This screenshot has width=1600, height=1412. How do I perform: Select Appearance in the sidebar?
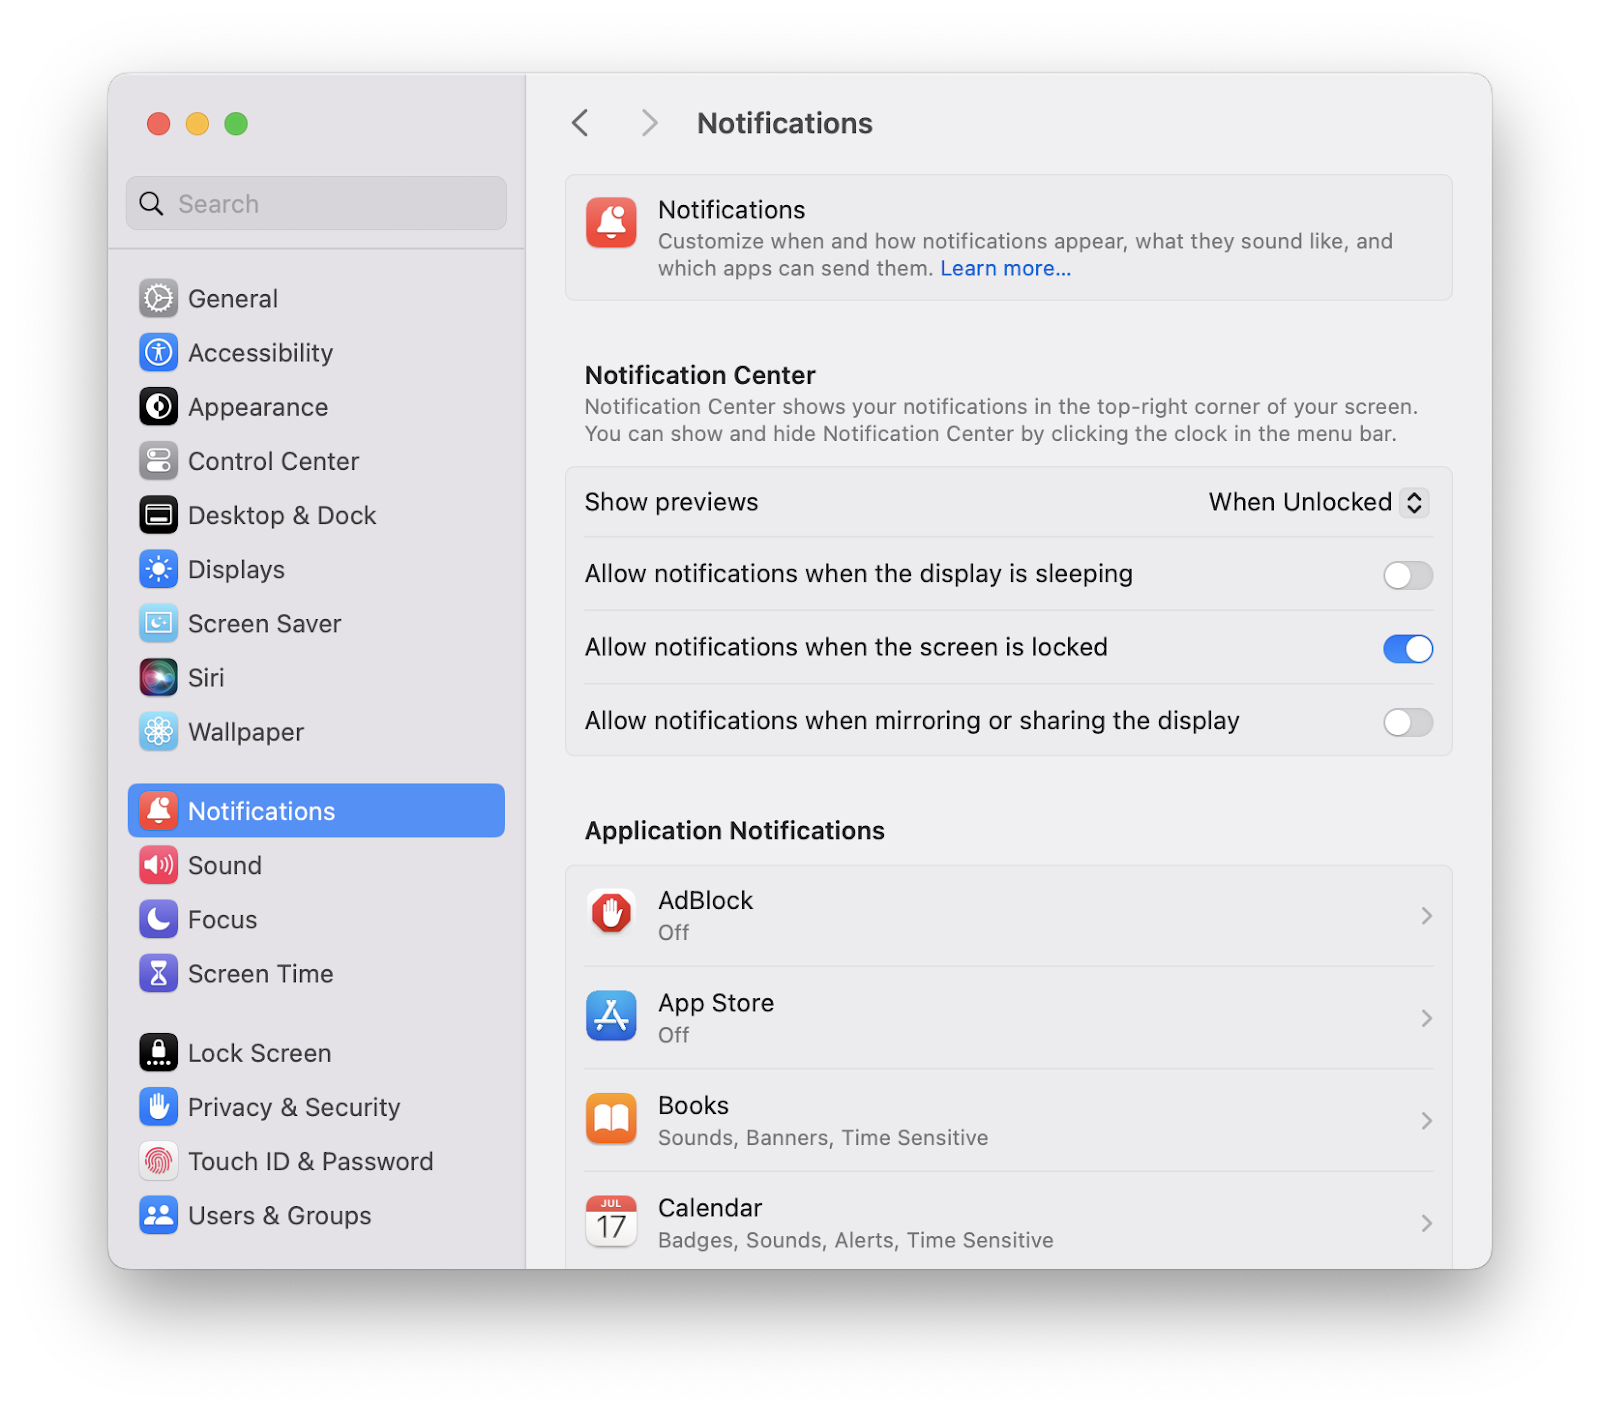click(x=316, y=406)
